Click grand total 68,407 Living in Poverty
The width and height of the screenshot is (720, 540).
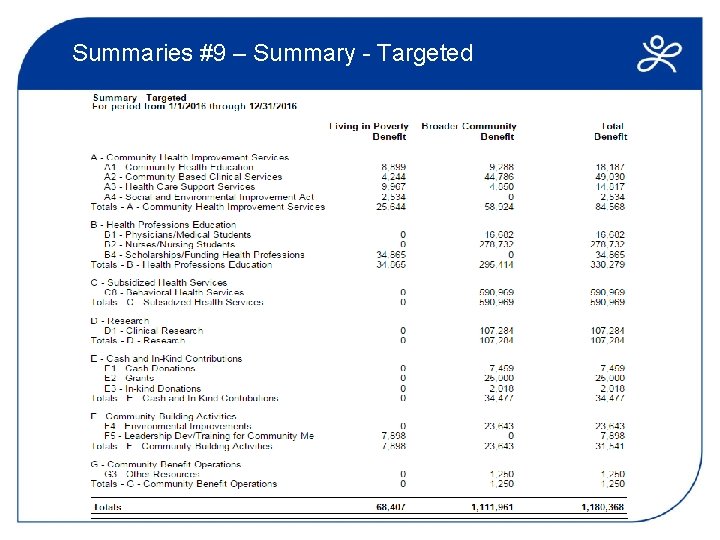(x=390, y=507)
